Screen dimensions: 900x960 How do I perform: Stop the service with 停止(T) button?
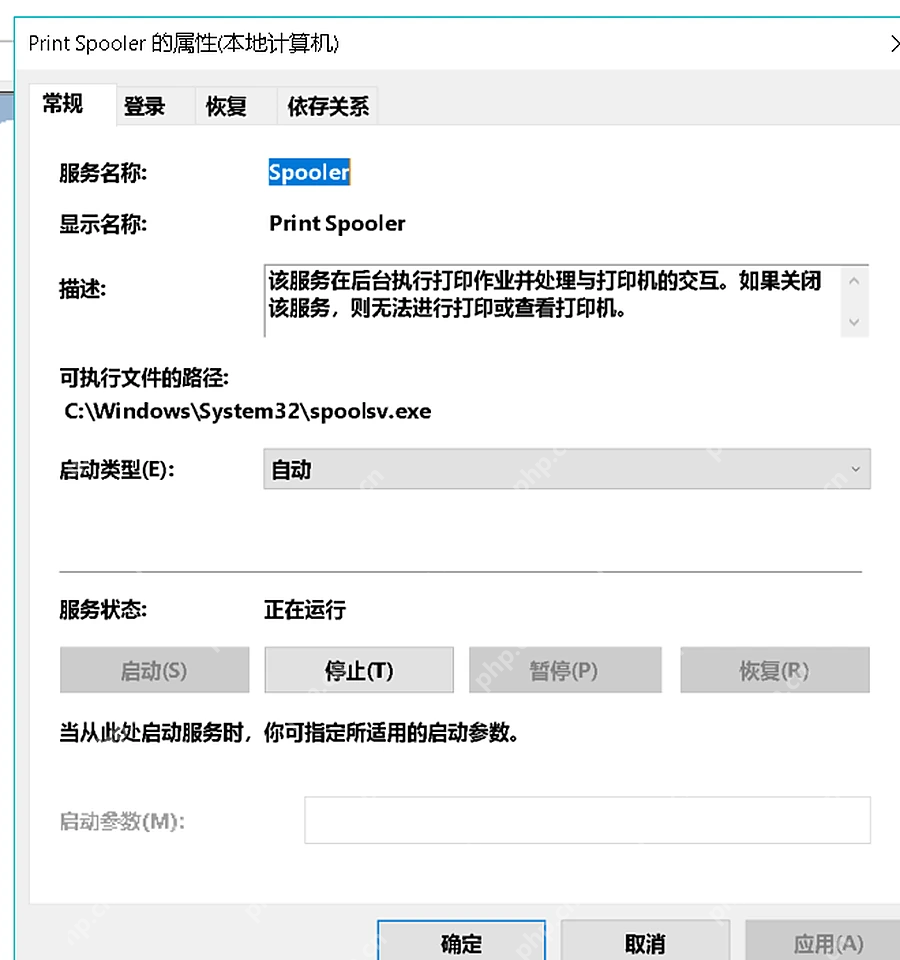point(359,670)
